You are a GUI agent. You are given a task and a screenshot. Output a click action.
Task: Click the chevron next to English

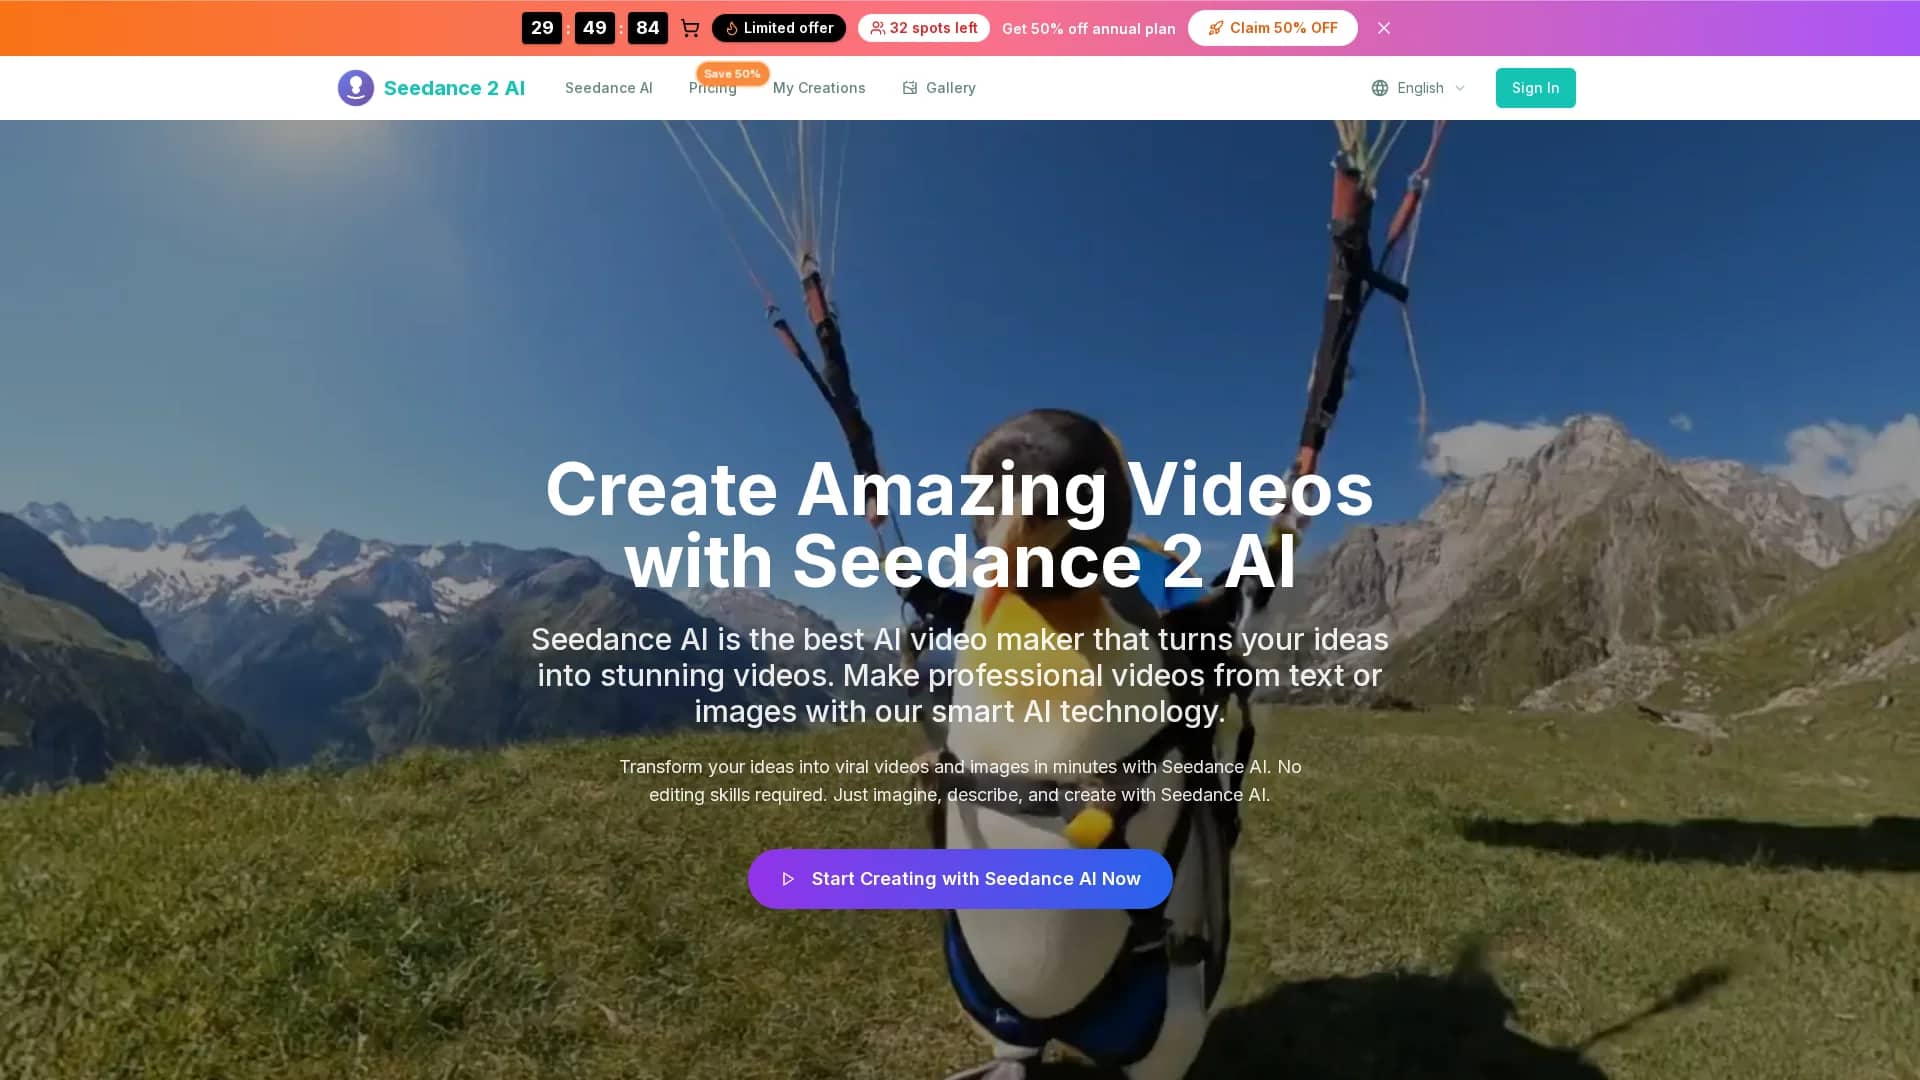[x=1460, y=88]
